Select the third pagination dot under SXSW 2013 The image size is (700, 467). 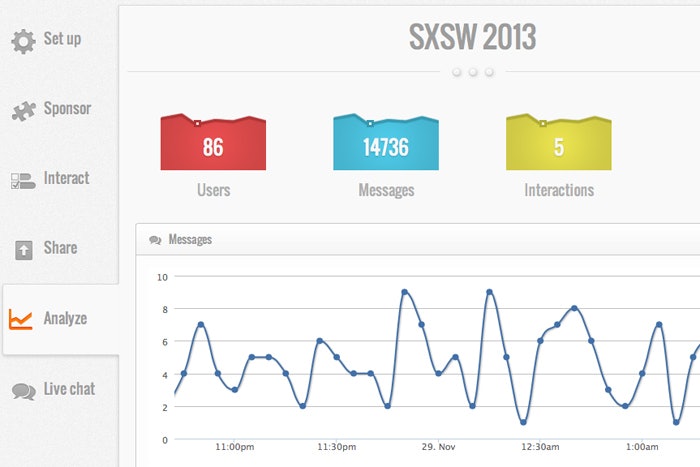click(489, 72)
